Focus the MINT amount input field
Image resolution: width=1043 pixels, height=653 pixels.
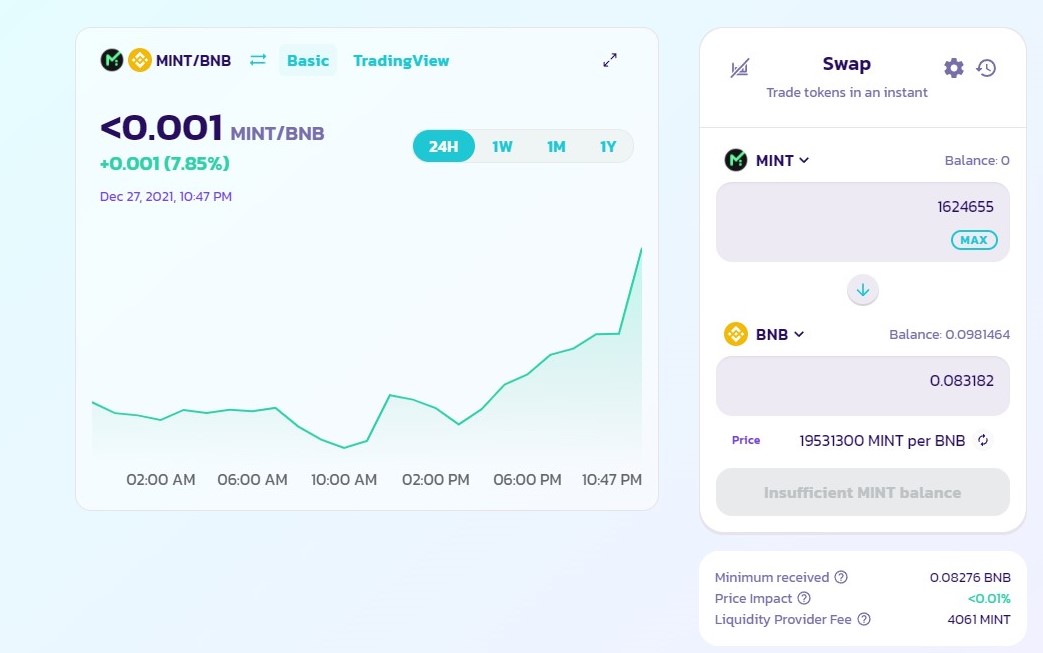[863, 221]
